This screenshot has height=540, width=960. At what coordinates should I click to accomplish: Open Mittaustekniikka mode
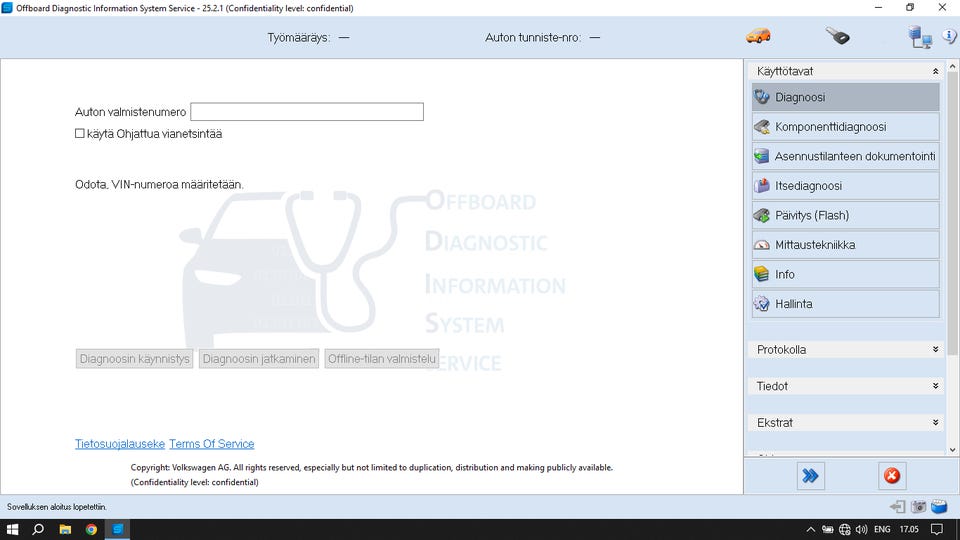pos(846,244)
